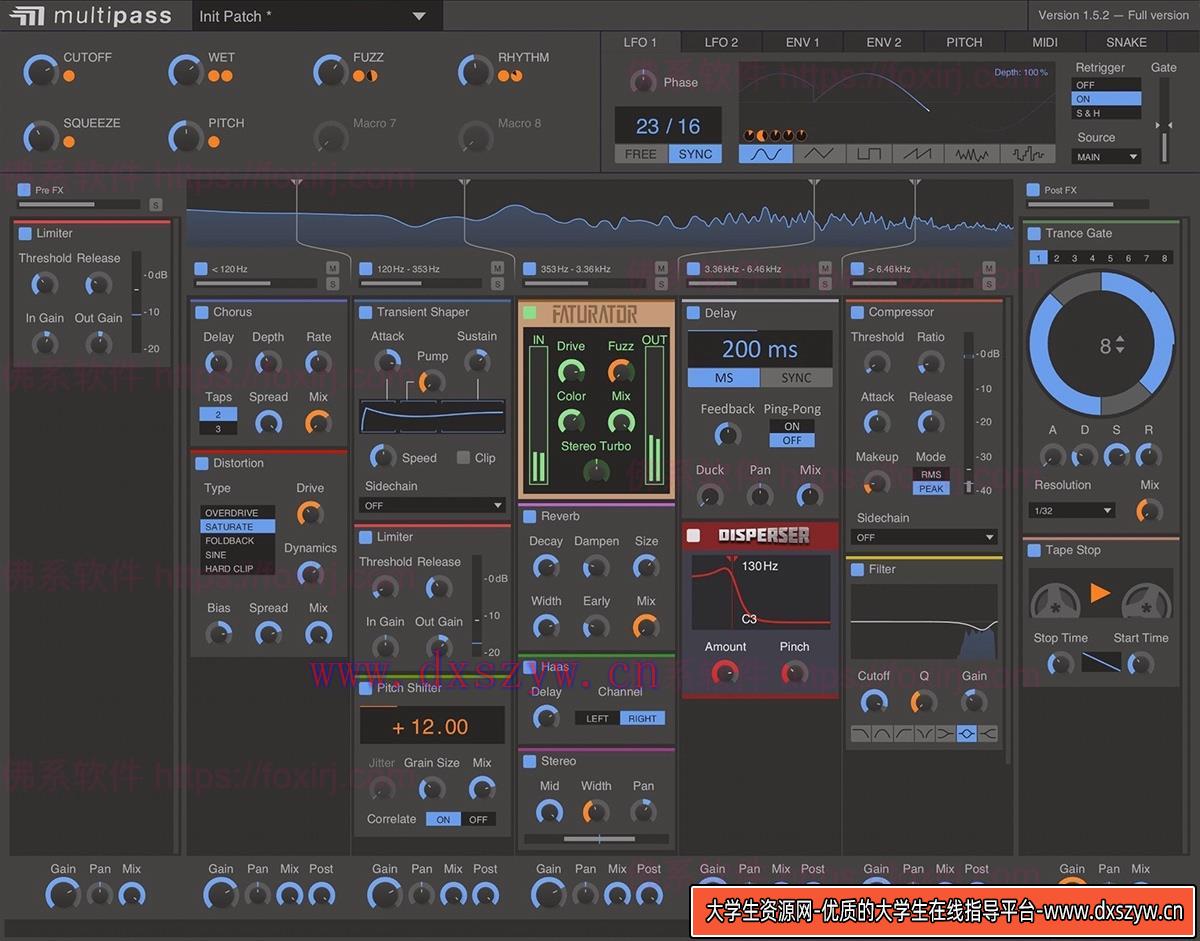Viewport: 1200px width, 941px height.
Task: Solo the Pre FX lane
Action: click(x=156, y=204)
